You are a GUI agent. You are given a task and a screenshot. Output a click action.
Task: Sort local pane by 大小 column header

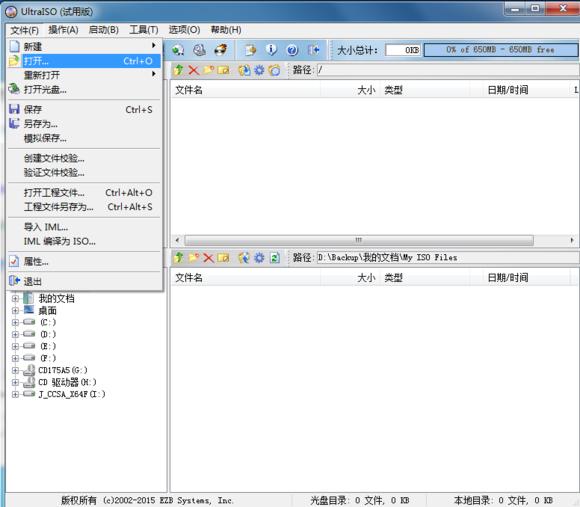point(350,278)
